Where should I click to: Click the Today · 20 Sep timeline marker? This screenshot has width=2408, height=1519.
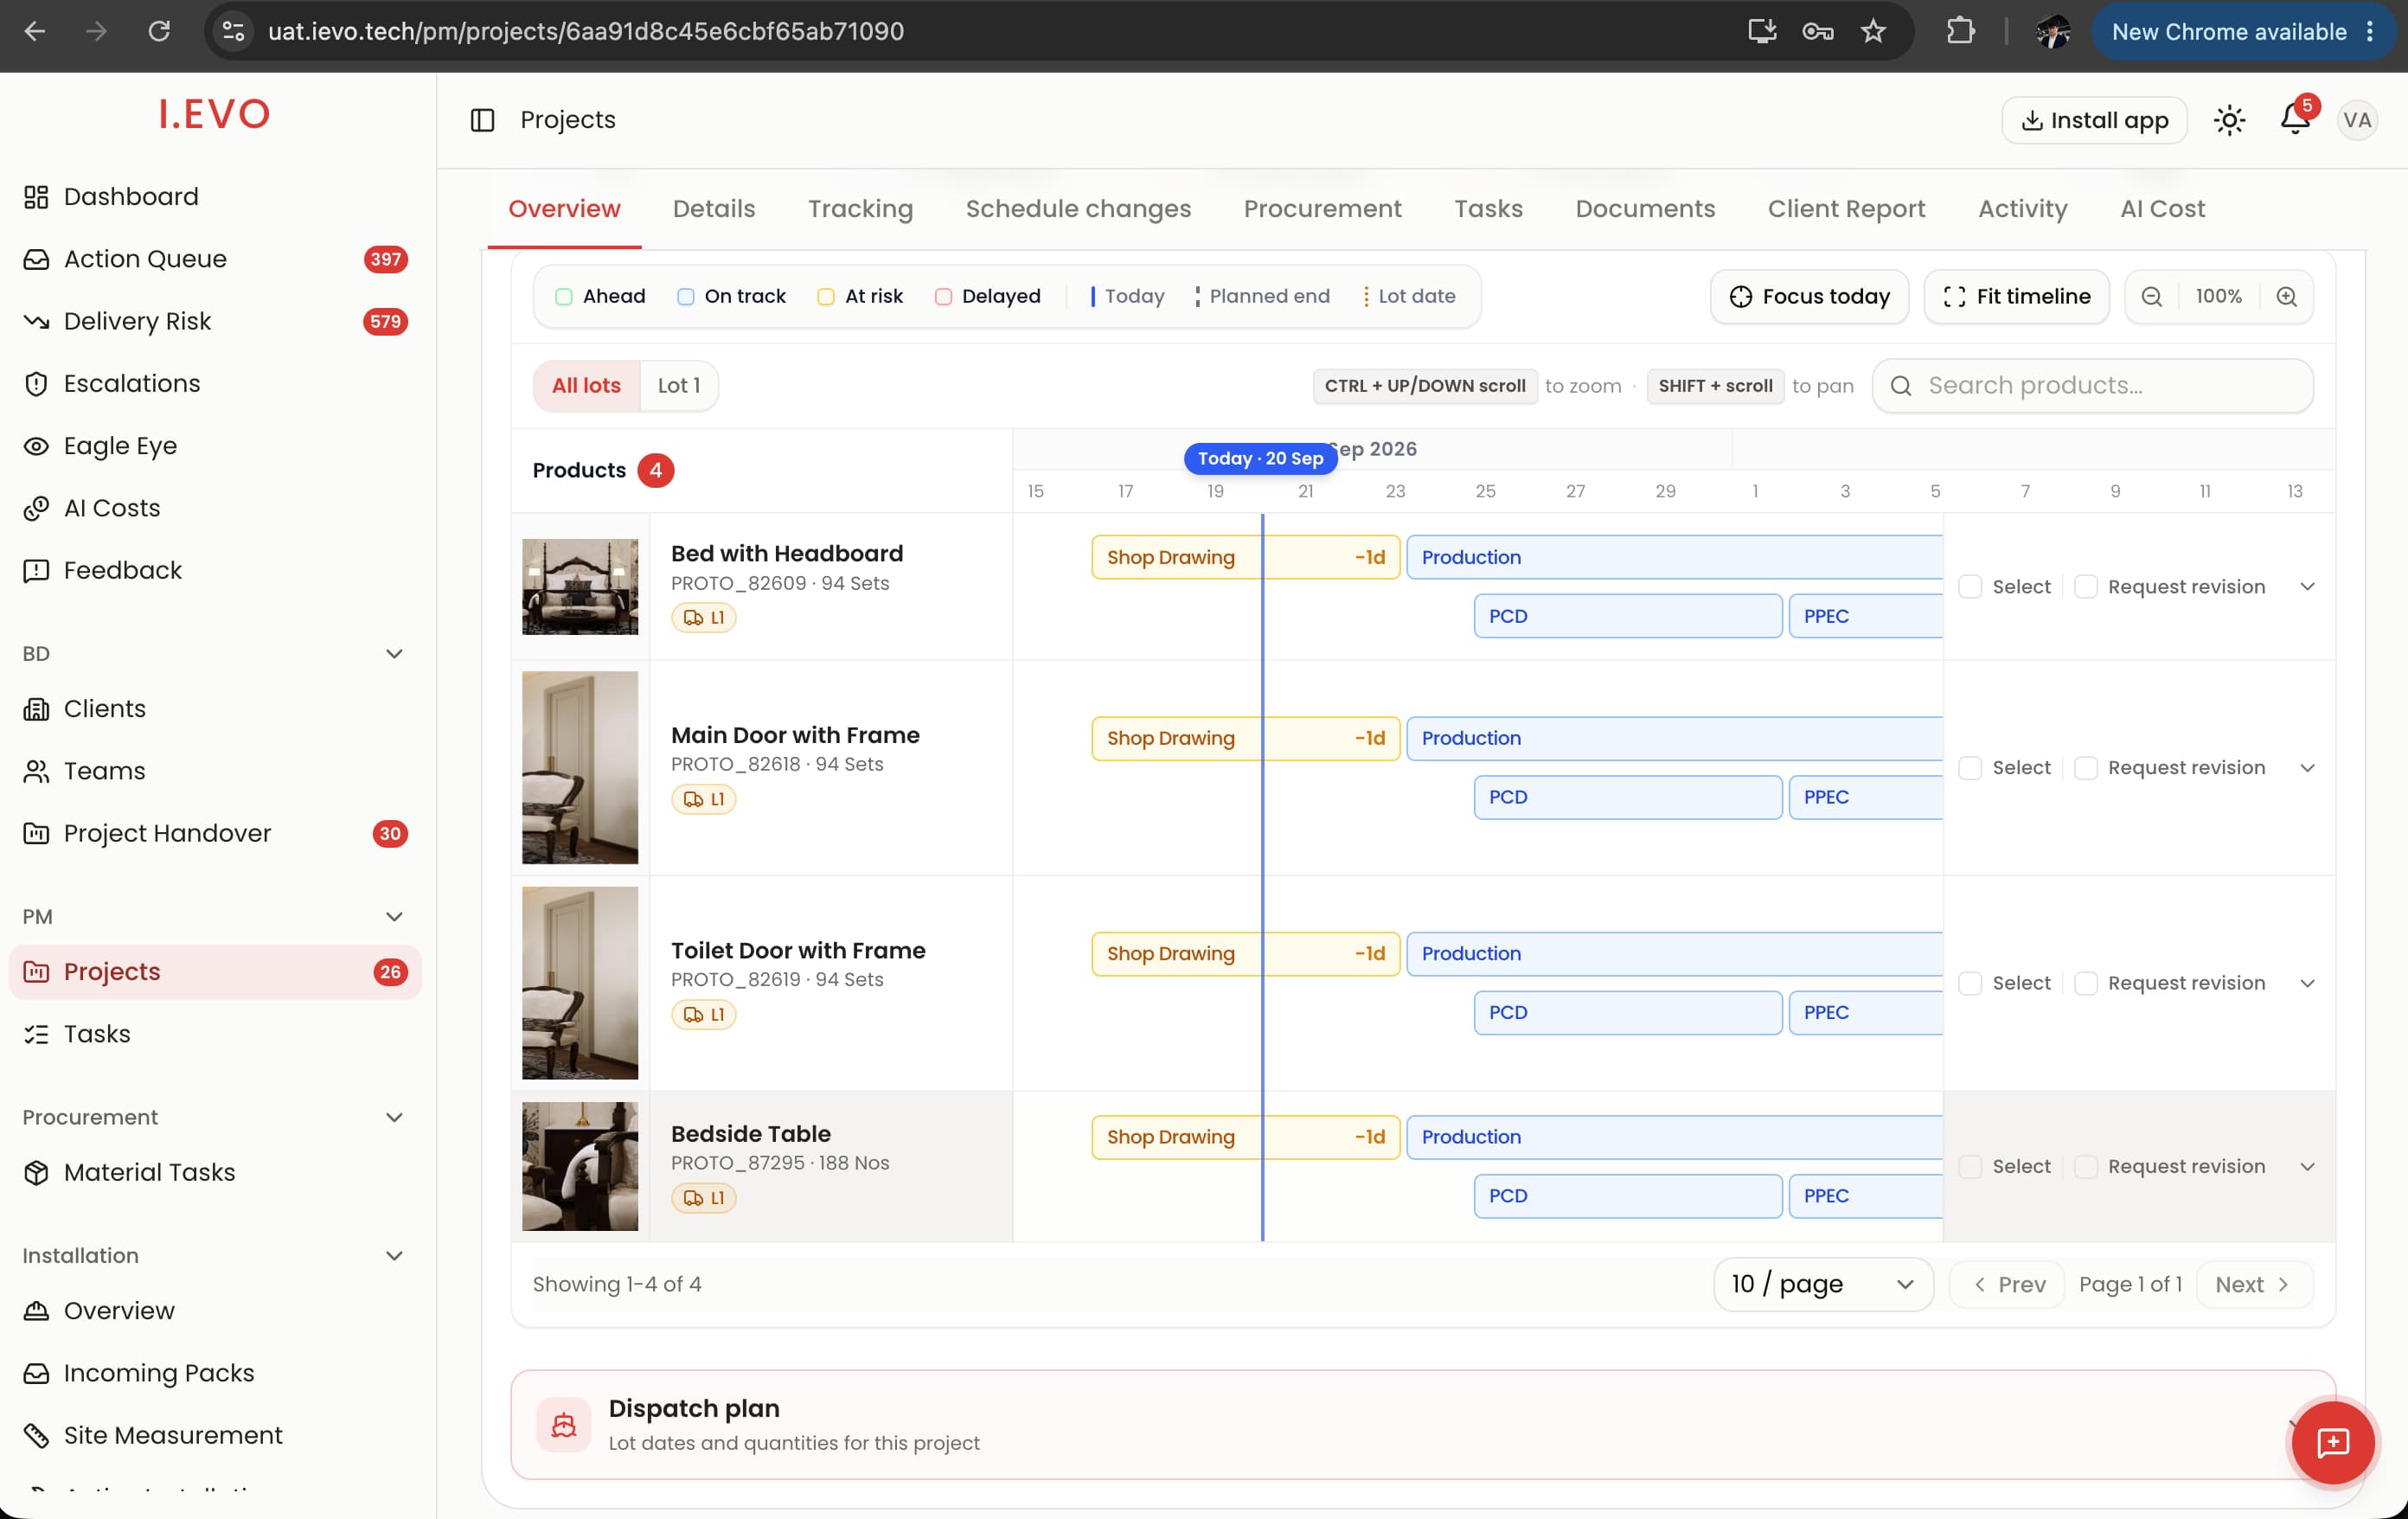pos(1260,459)
